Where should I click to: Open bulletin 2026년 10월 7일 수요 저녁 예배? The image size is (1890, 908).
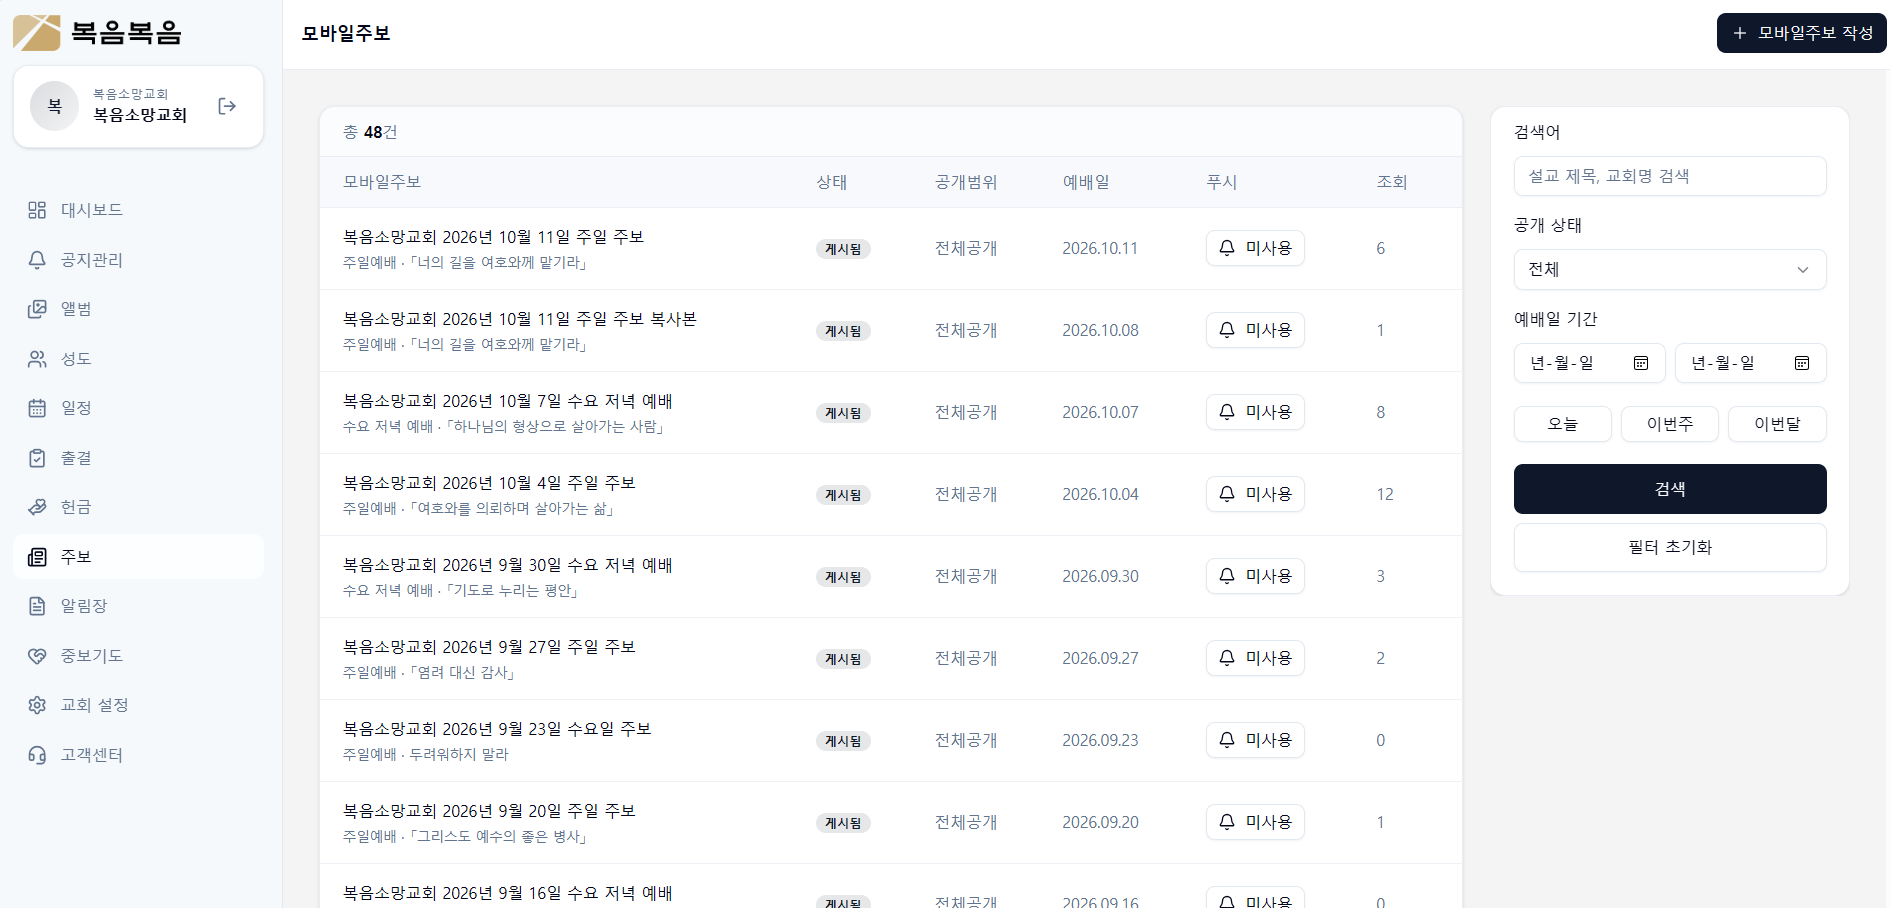(x=508, y=401)
